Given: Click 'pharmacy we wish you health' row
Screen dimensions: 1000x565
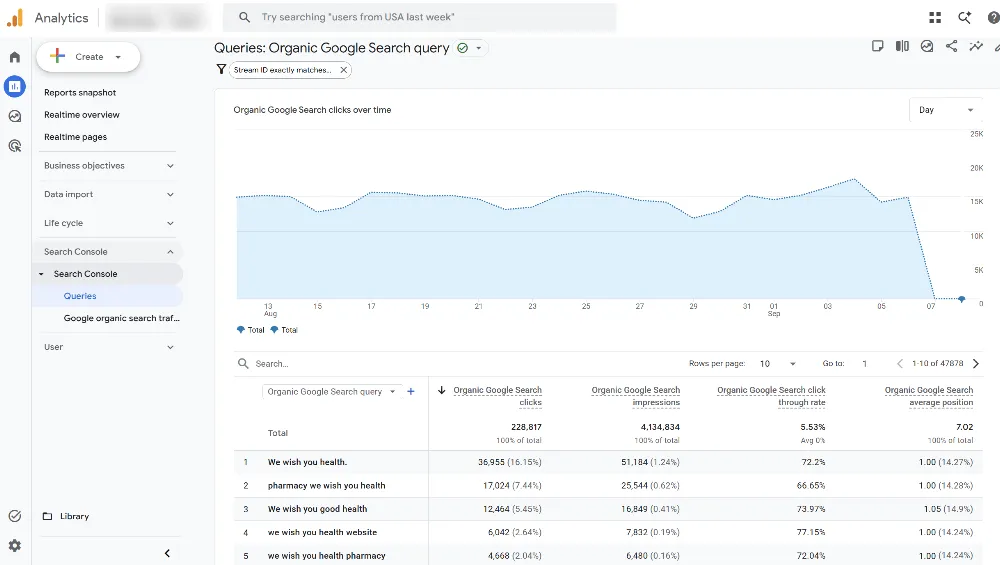Looking at the screenshot, I should click(x=608, y=485).
